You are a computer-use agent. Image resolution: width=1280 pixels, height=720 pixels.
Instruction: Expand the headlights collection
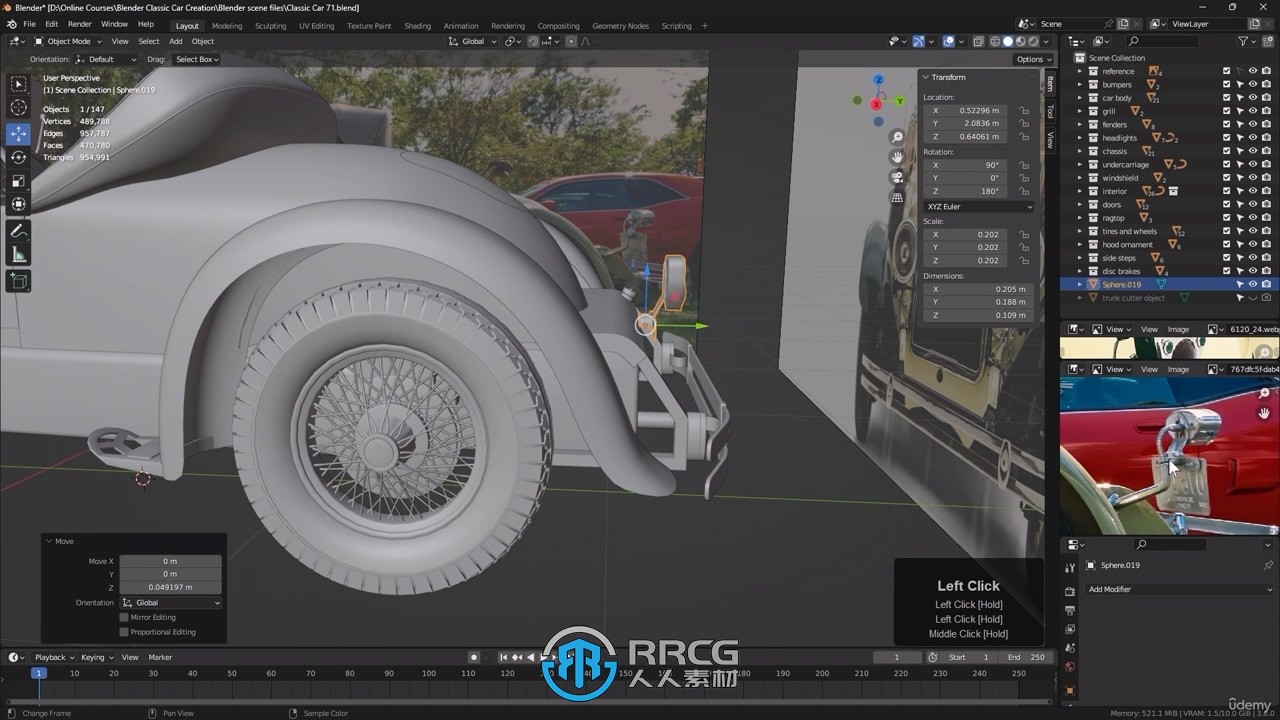1080,138
